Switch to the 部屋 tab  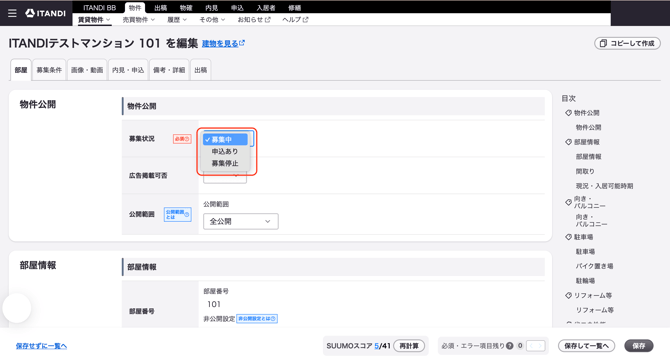tap(21, 70)
